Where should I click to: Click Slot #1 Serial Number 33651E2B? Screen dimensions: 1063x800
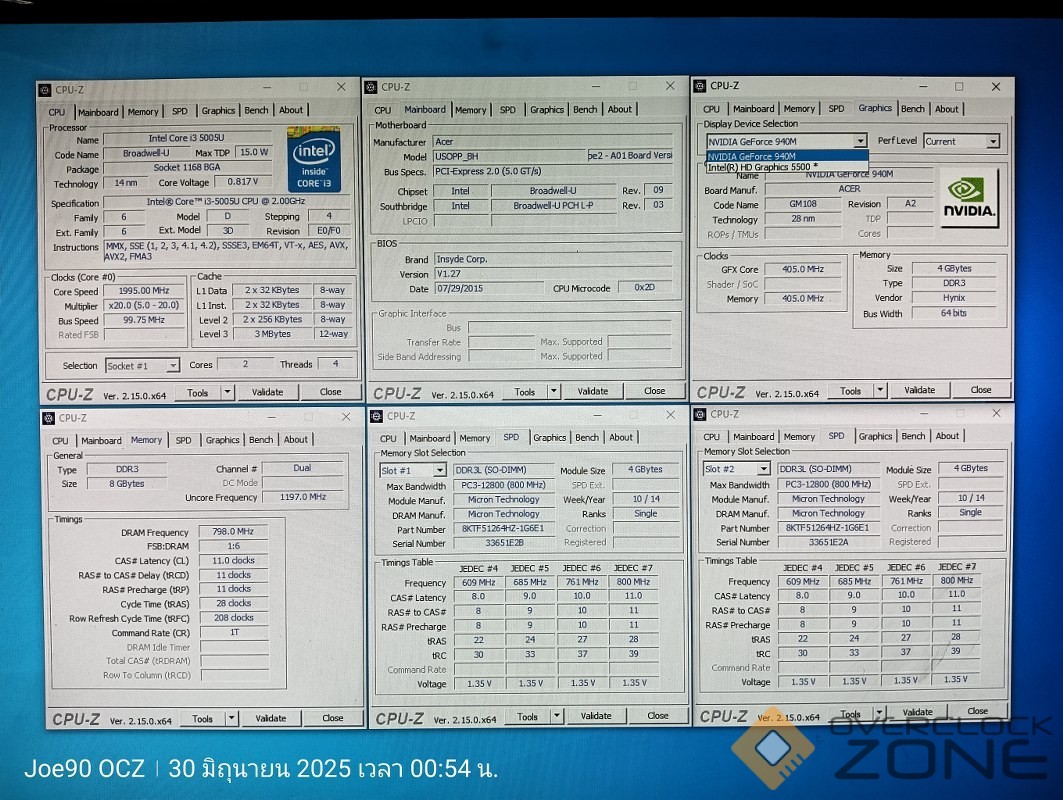click(504, 543)
